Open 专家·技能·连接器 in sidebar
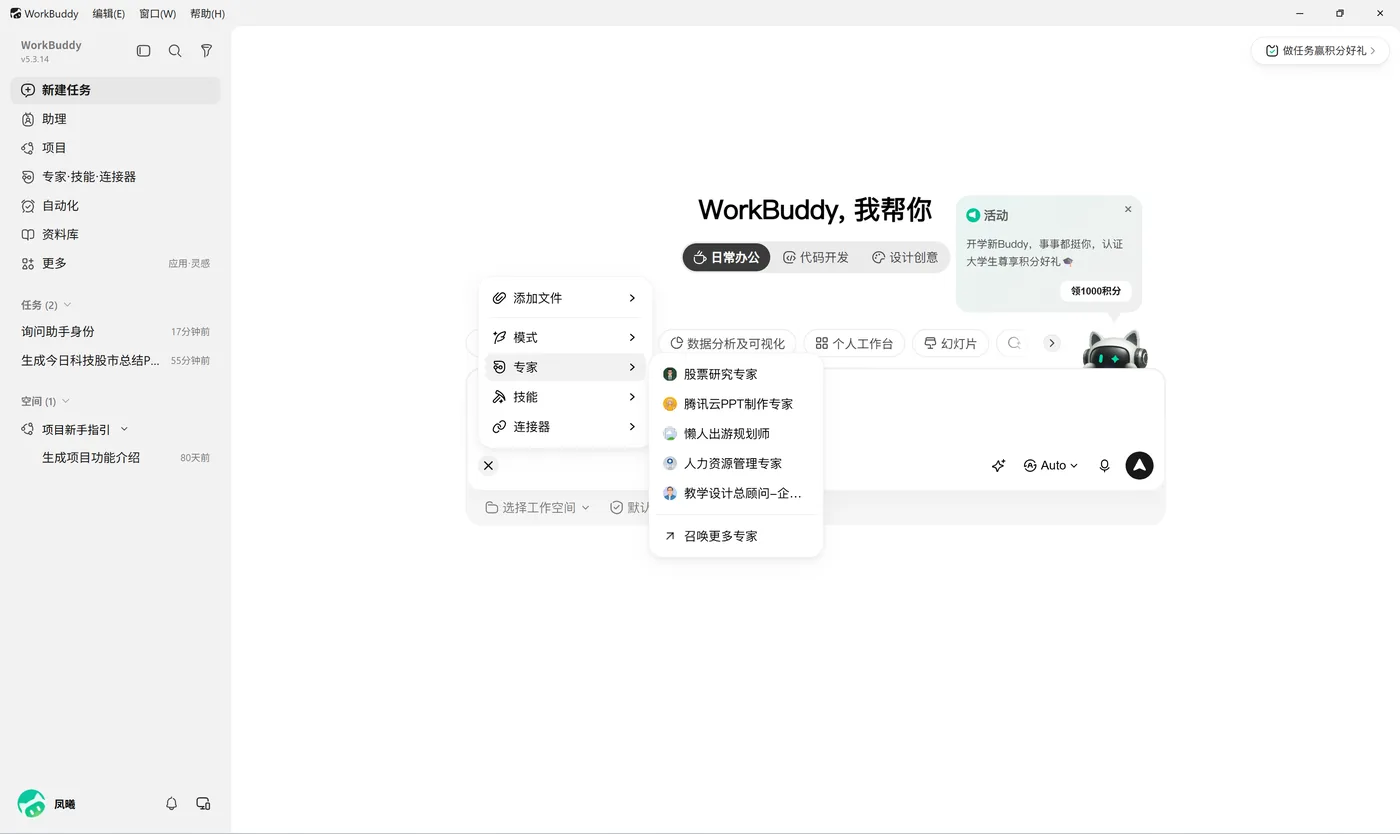Screen dimensions: 1400x834 click(115, 177)
